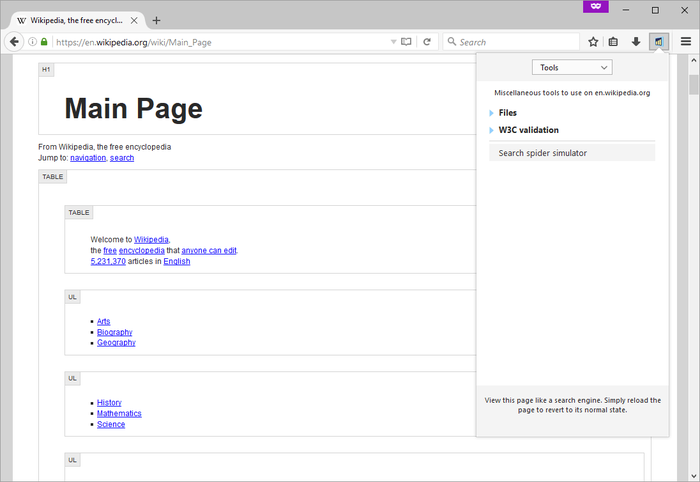This screenshot has width=700, height=482.
Task: Open a new tab with plus button
Action: tap(156, 21)
